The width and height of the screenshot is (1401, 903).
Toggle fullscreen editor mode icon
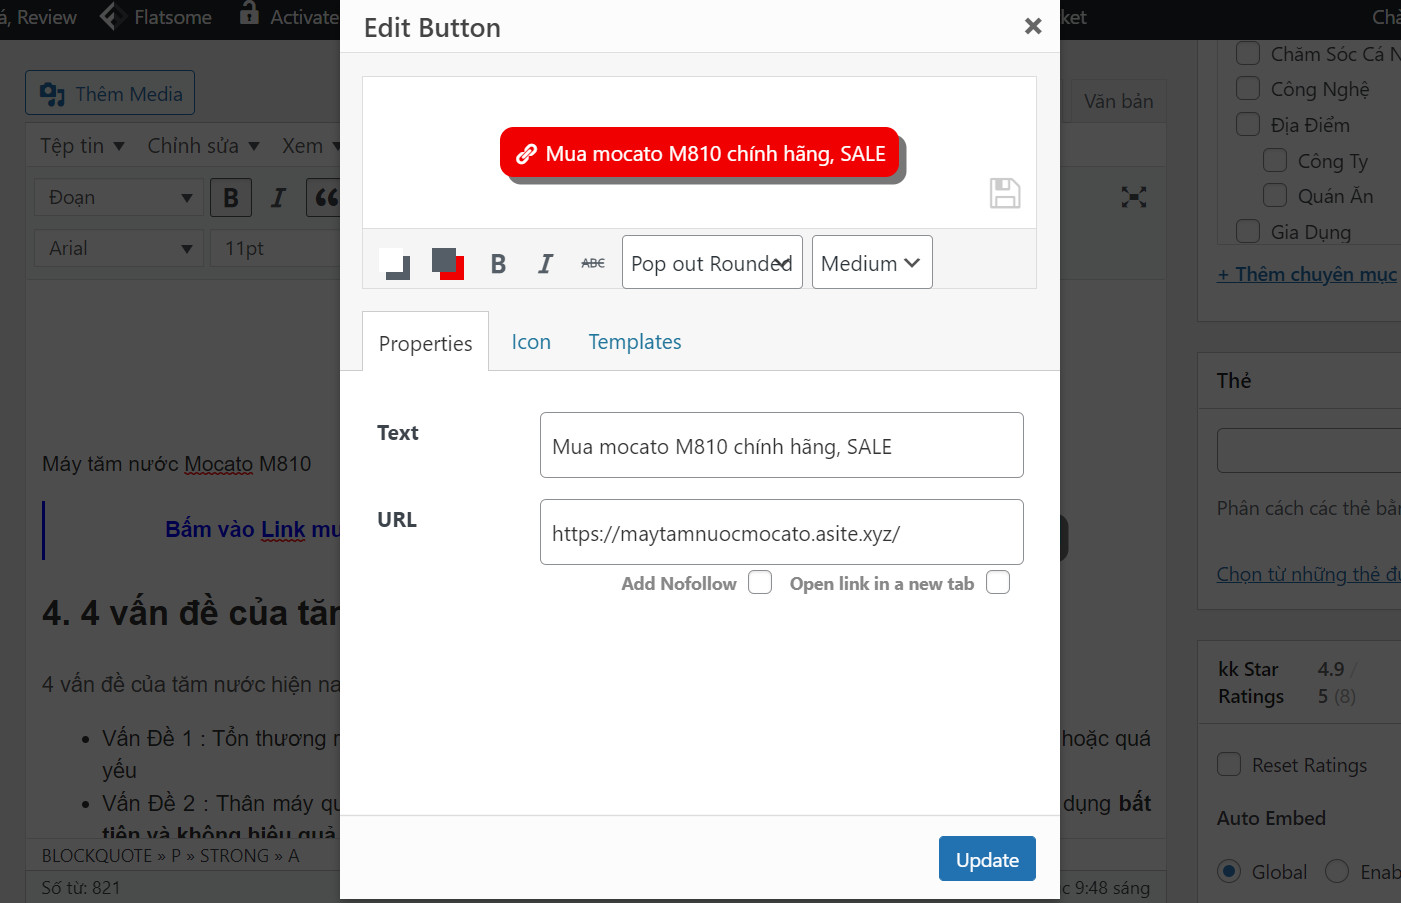(1134, 197)
